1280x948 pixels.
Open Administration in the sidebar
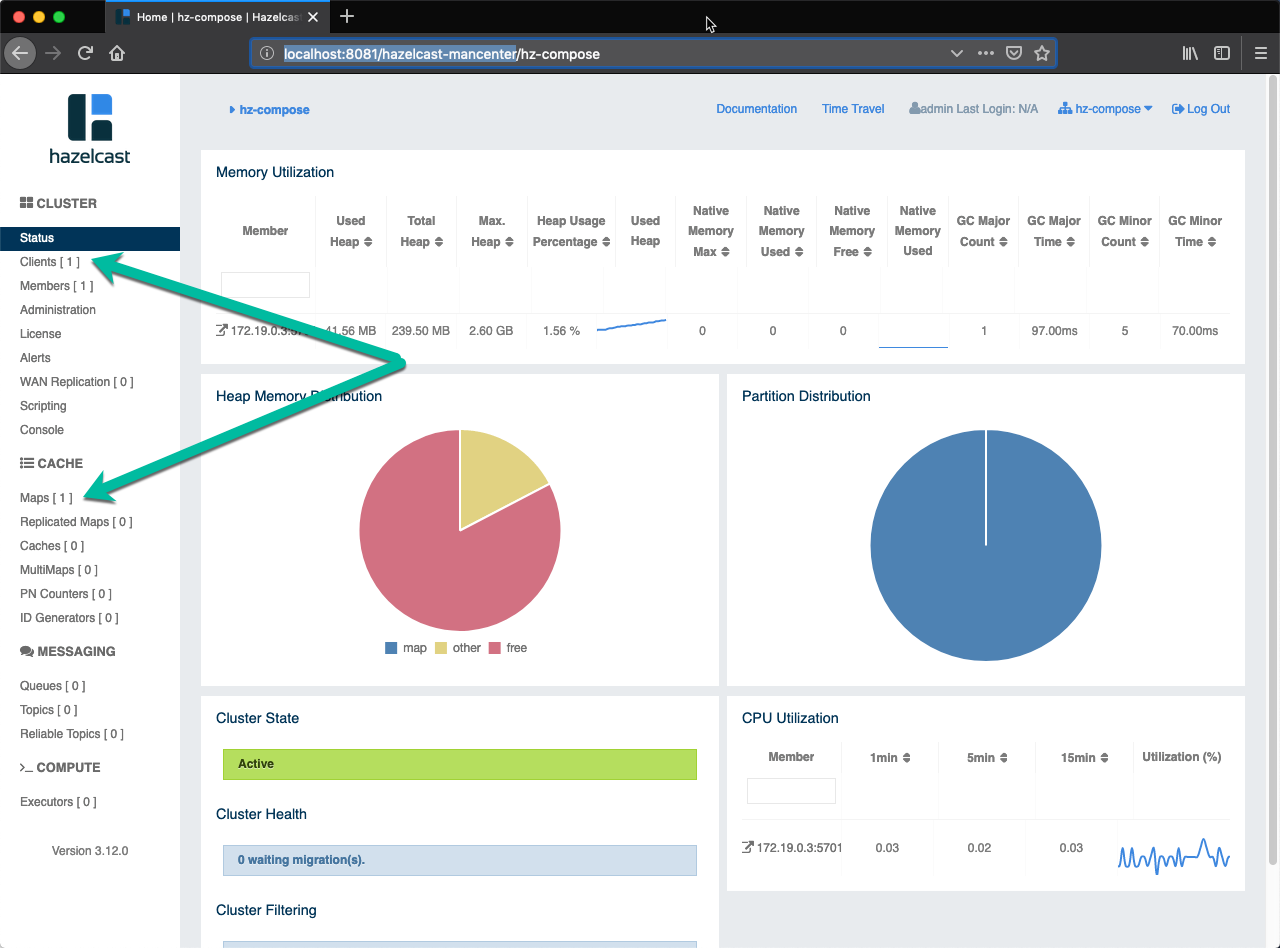[58, 310]
